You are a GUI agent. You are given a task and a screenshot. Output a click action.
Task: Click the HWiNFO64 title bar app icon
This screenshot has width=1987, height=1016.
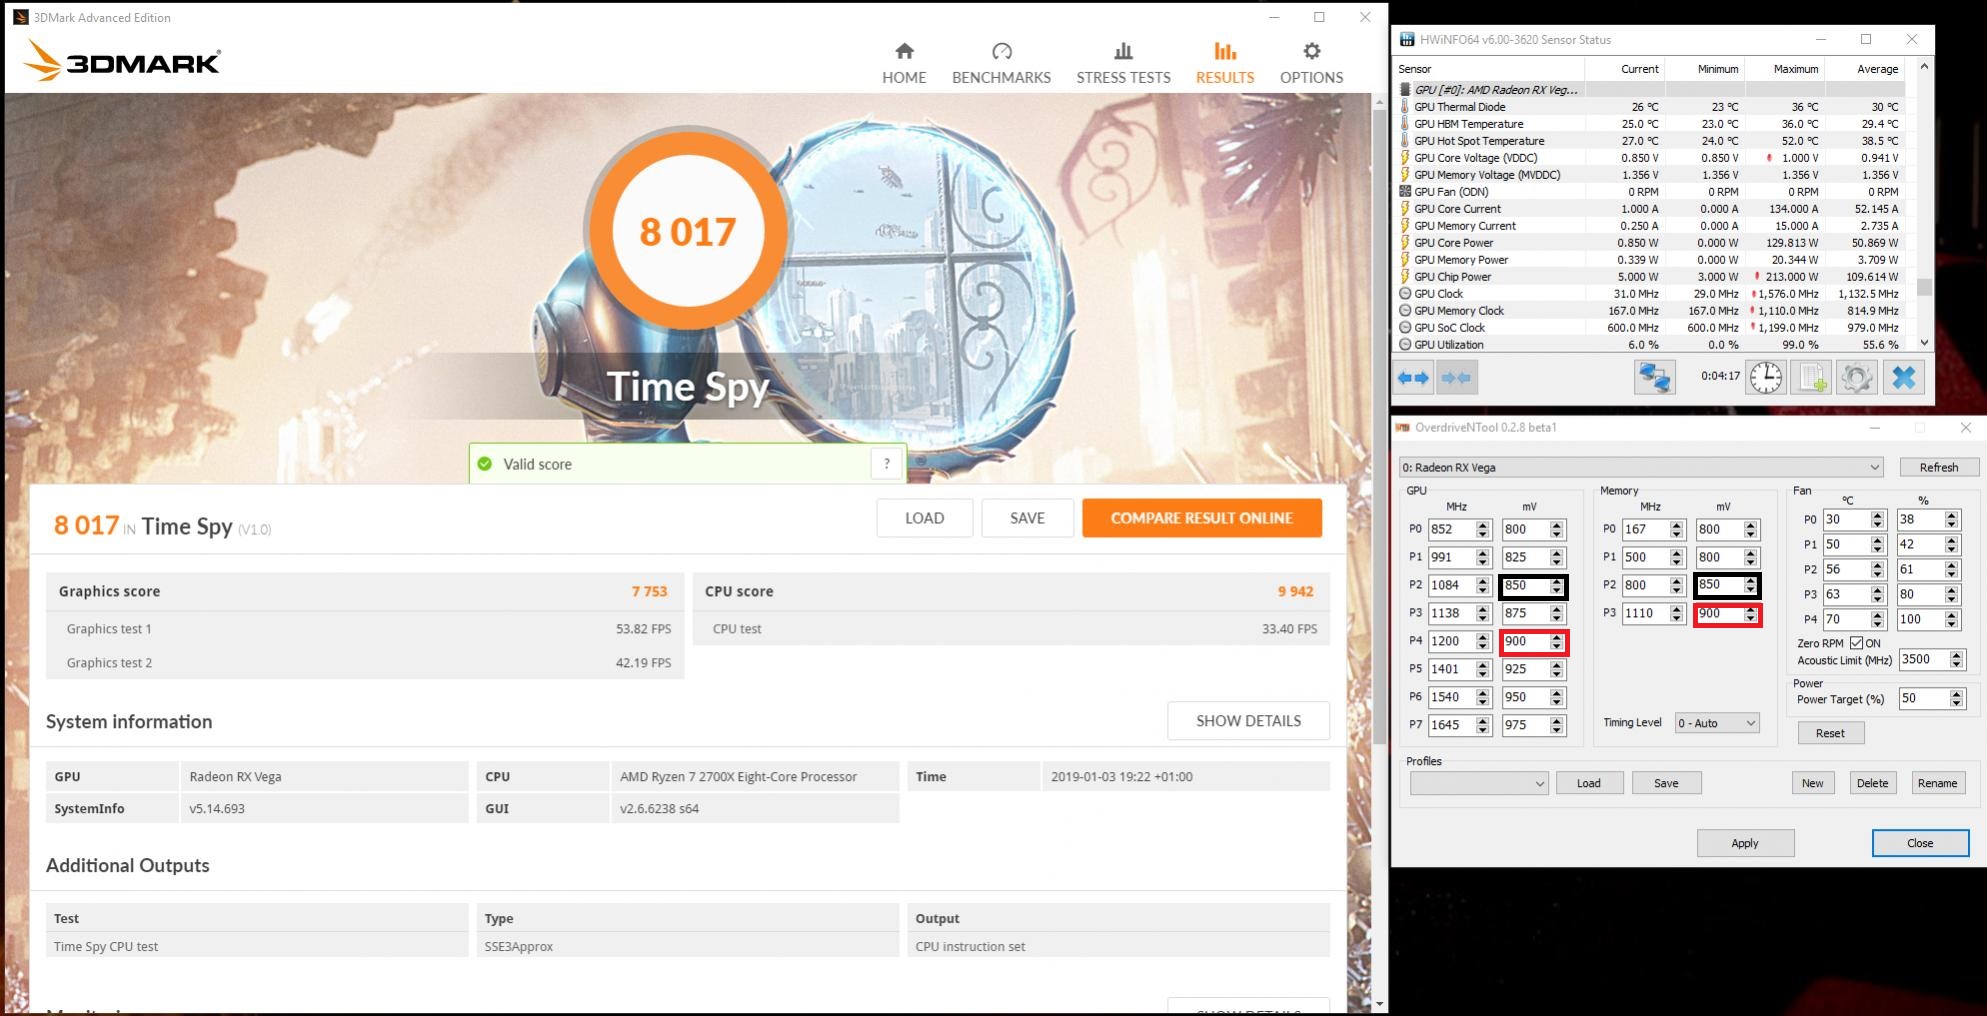(x=1407, y=40)
